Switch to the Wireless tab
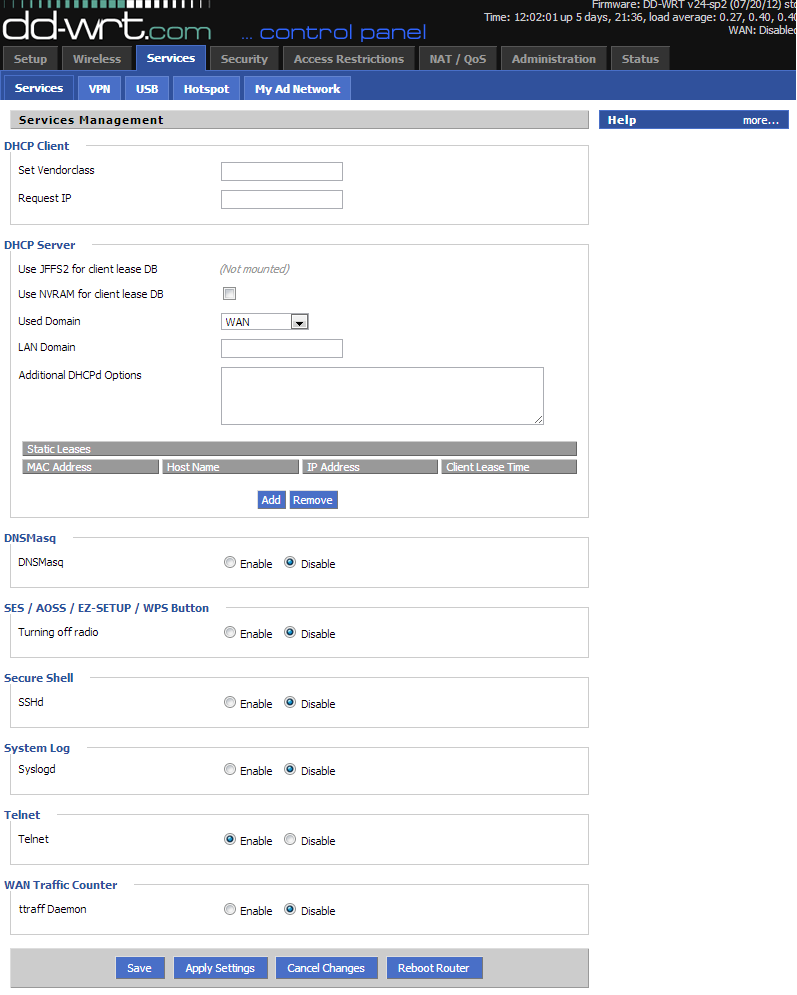Viewport: 797px width, 995px height. point(97,59)
